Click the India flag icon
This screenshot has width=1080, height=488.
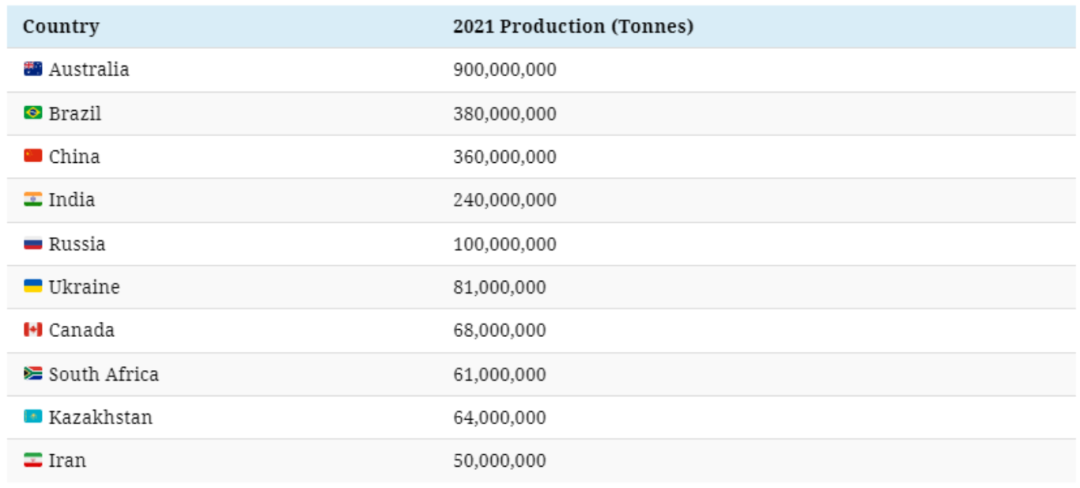click(x=33, y=200)
